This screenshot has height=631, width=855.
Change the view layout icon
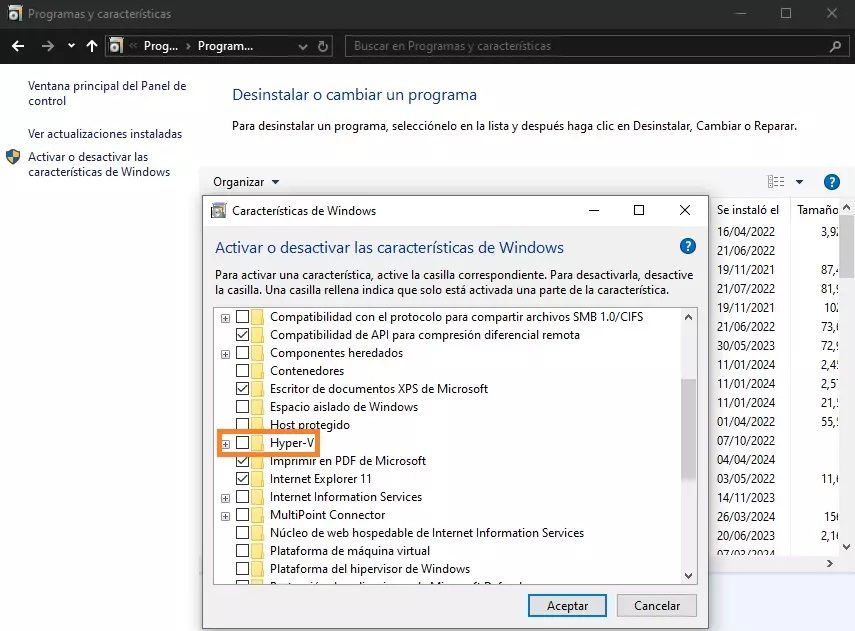[776, 182]
